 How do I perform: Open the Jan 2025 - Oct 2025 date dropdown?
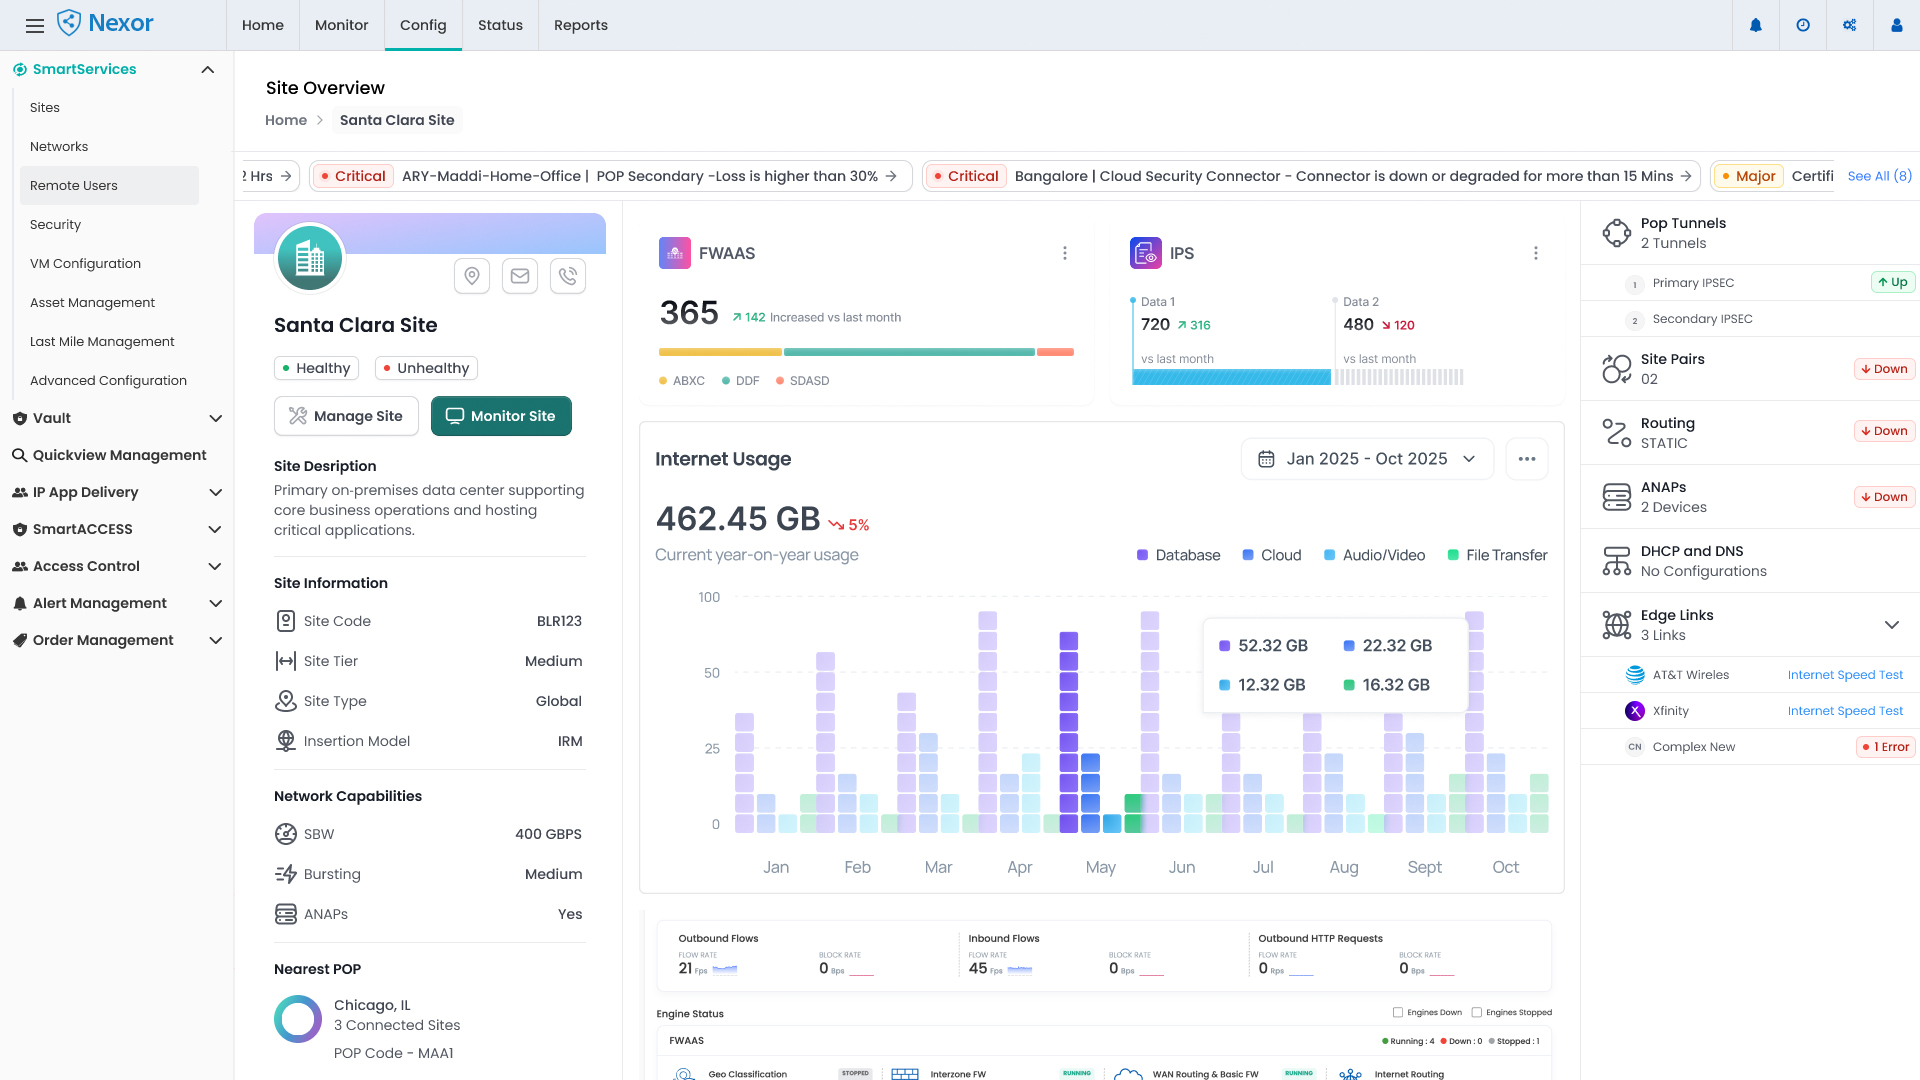[1367, 459]
